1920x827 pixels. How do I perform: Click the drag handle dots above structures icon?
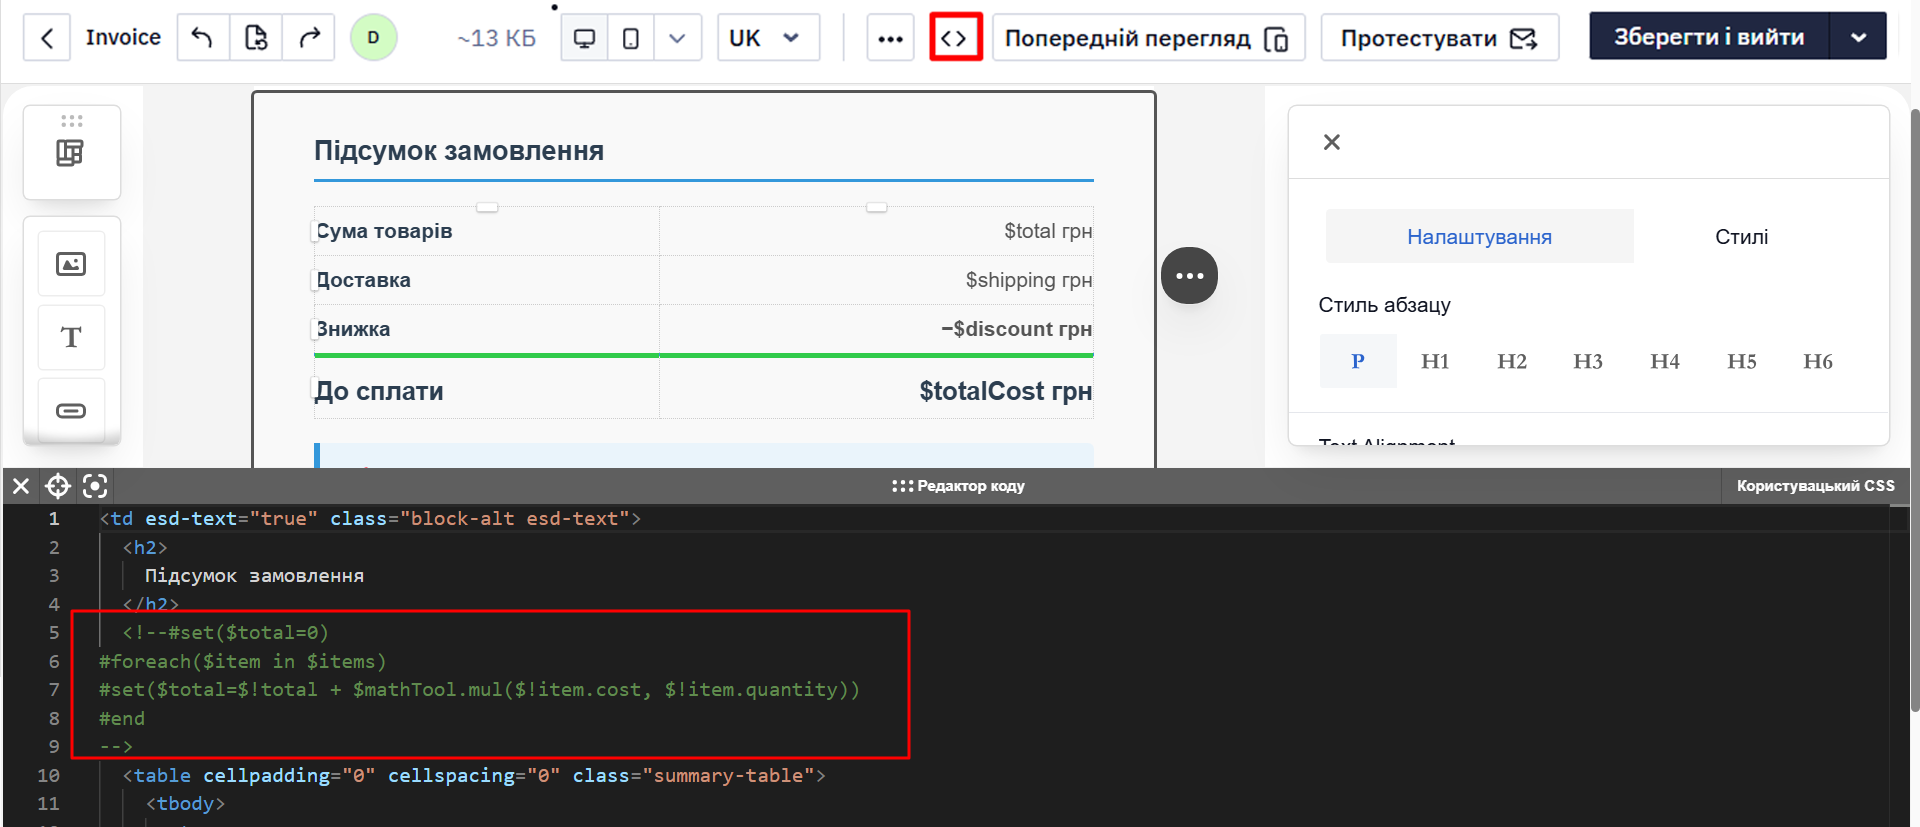(x=71, y=121)
